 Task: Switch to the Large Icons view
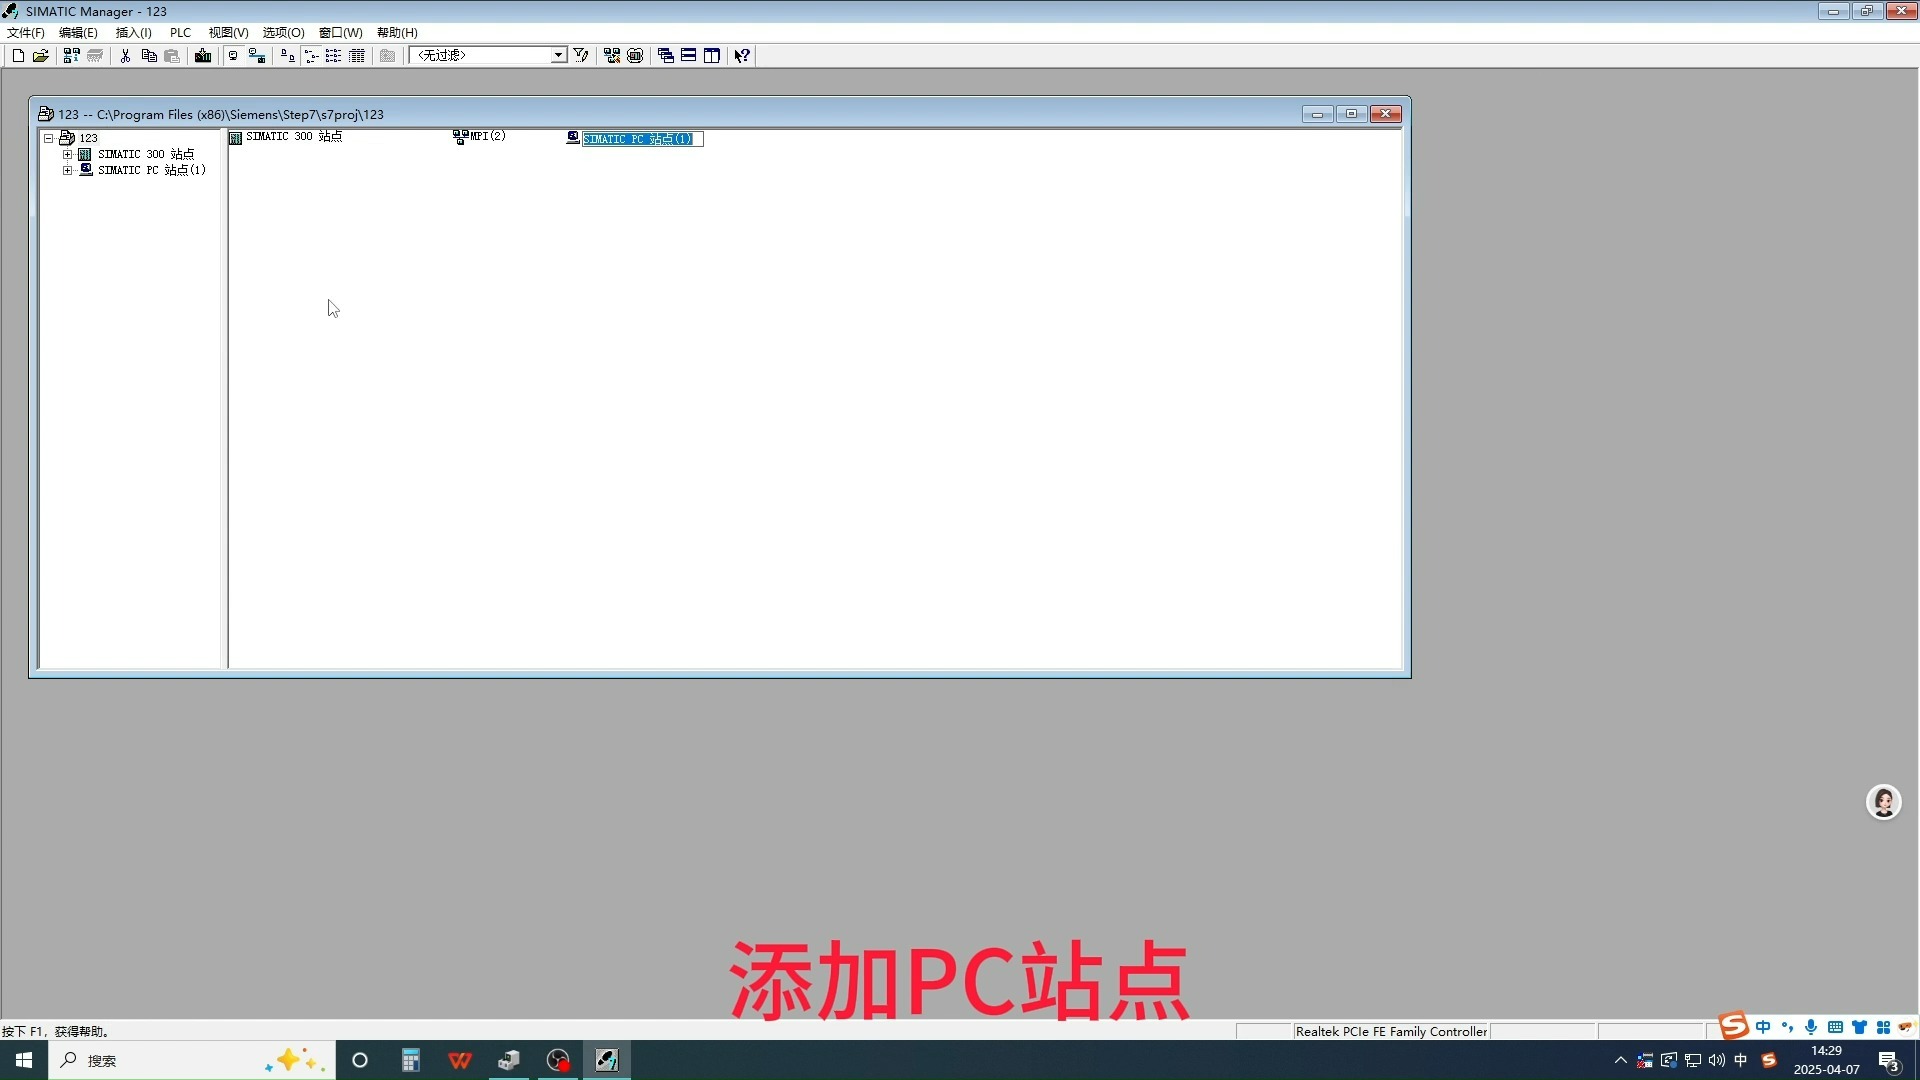point(288,56)
